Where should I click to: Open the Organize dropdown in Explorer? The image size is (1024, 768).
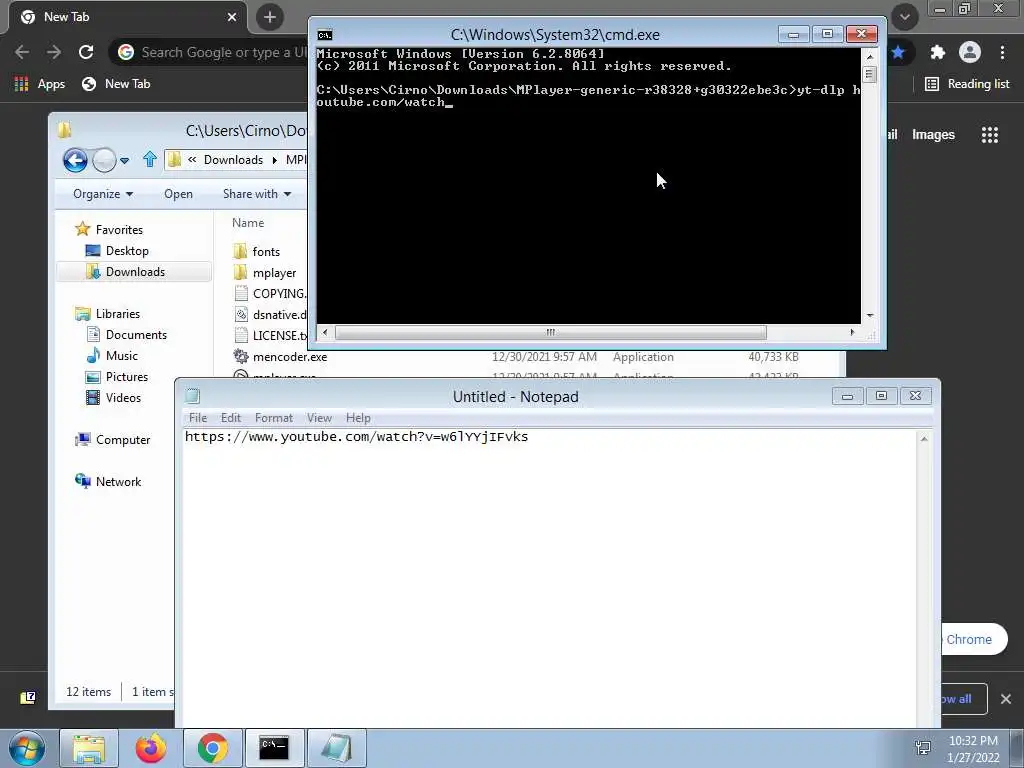pos(103,194)
